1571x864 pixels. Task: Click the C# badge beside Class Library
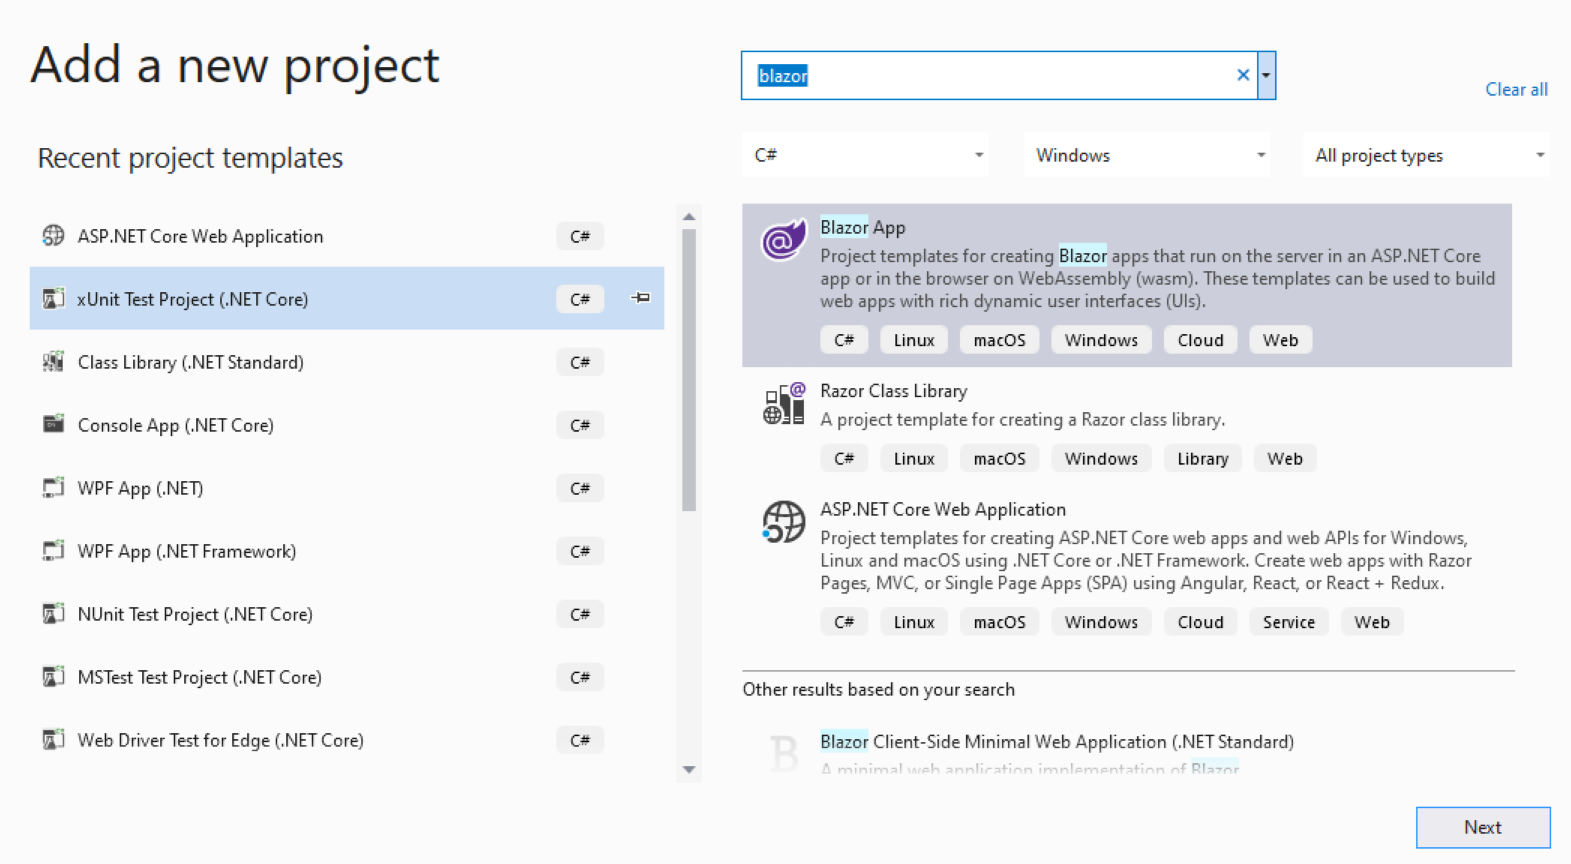[580, 362]
